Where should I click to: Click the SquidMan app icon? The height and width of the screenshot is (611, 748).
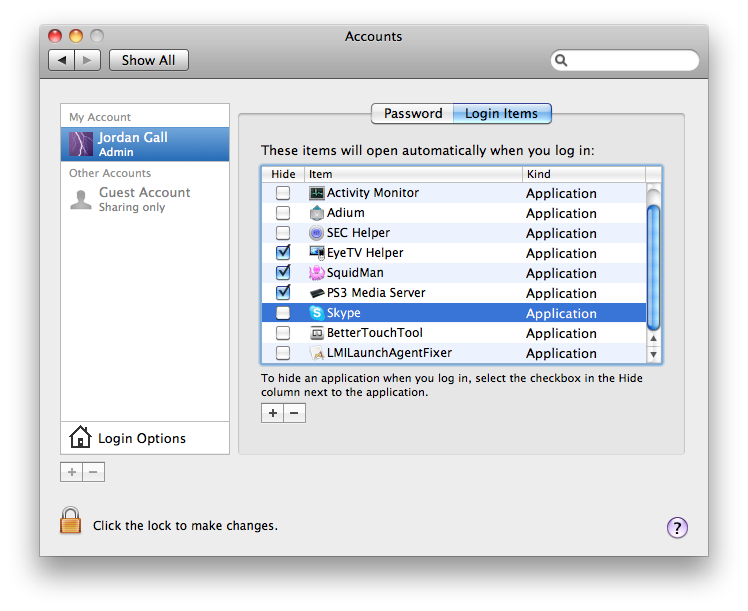pyautogui.click(x=317, y=273)
